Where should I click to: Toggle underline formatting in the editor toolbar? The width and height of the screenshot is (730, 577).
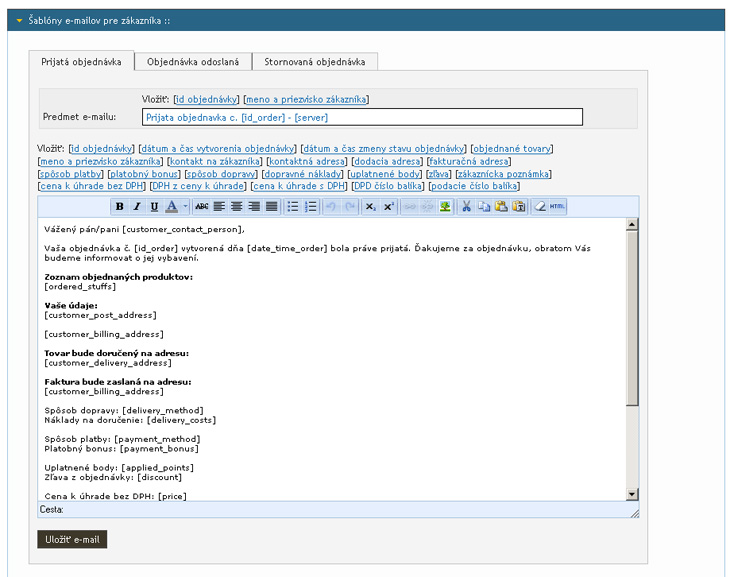coord(154,207)
